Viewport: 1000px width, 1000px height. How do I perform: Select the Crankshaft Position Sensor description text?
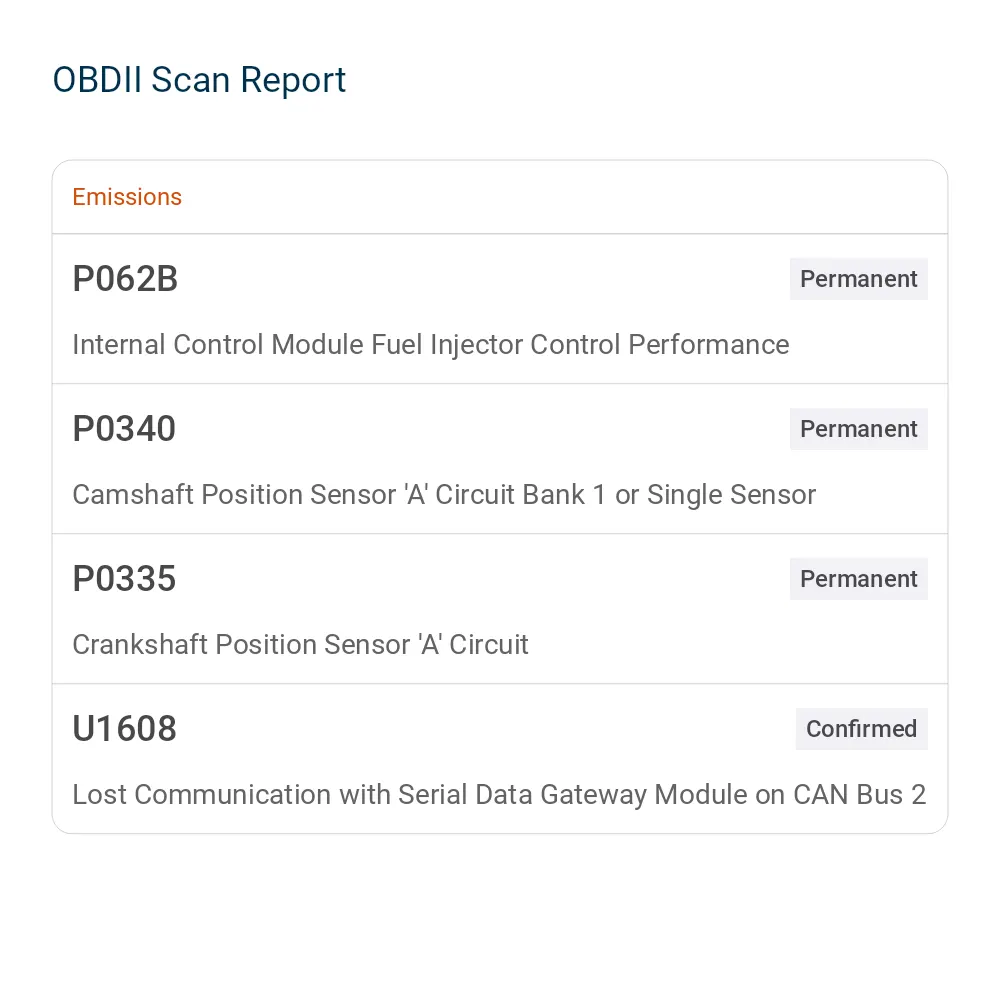300,644
